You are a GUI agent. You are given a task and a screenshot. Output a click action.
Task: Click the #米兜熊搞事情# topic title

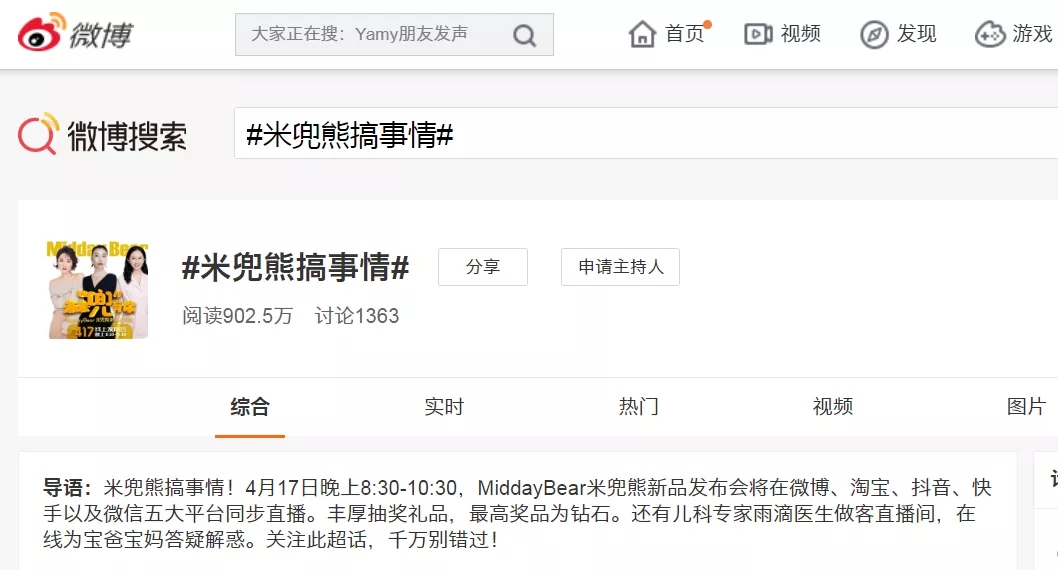[295, 268]
